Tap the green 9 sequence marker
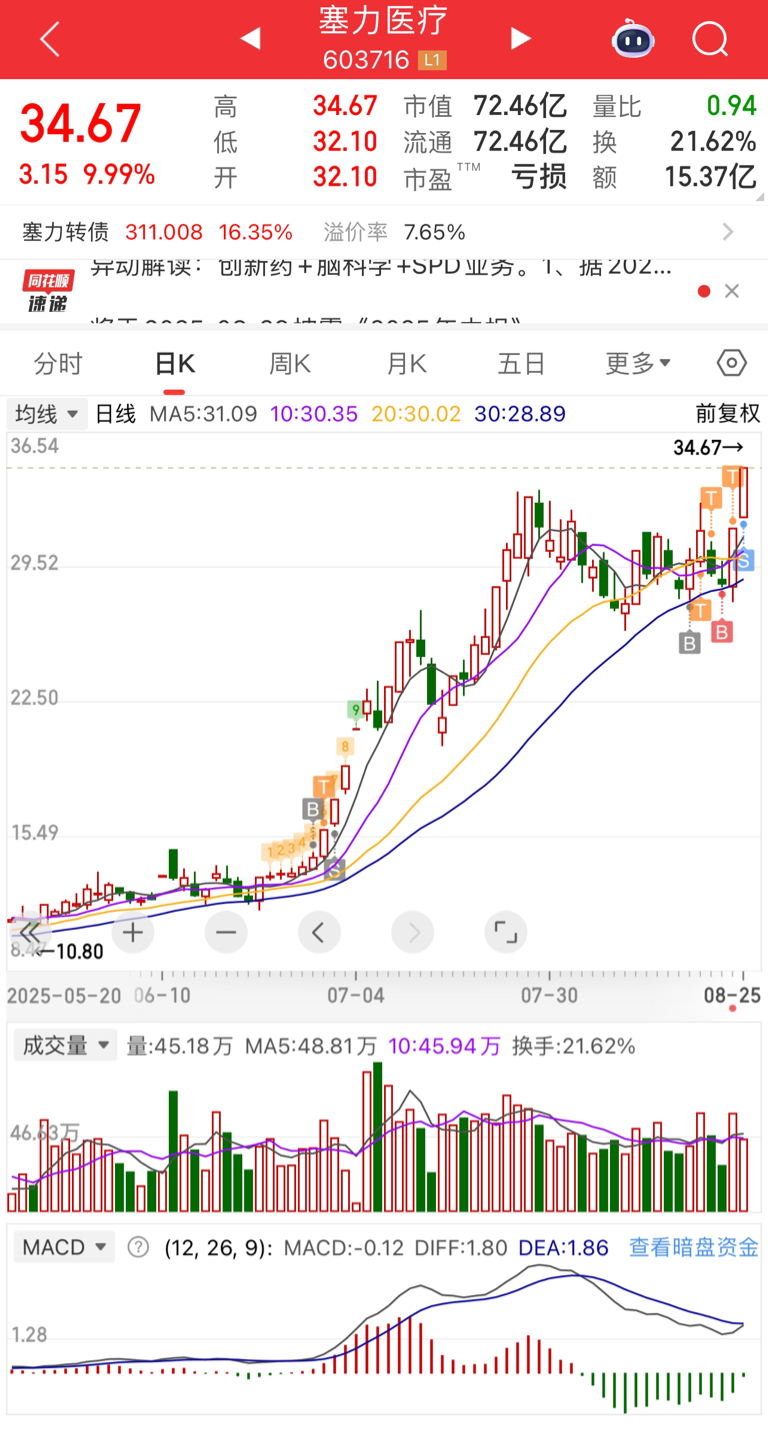This screenshot has height=1429, width=768. pos(355,710)
